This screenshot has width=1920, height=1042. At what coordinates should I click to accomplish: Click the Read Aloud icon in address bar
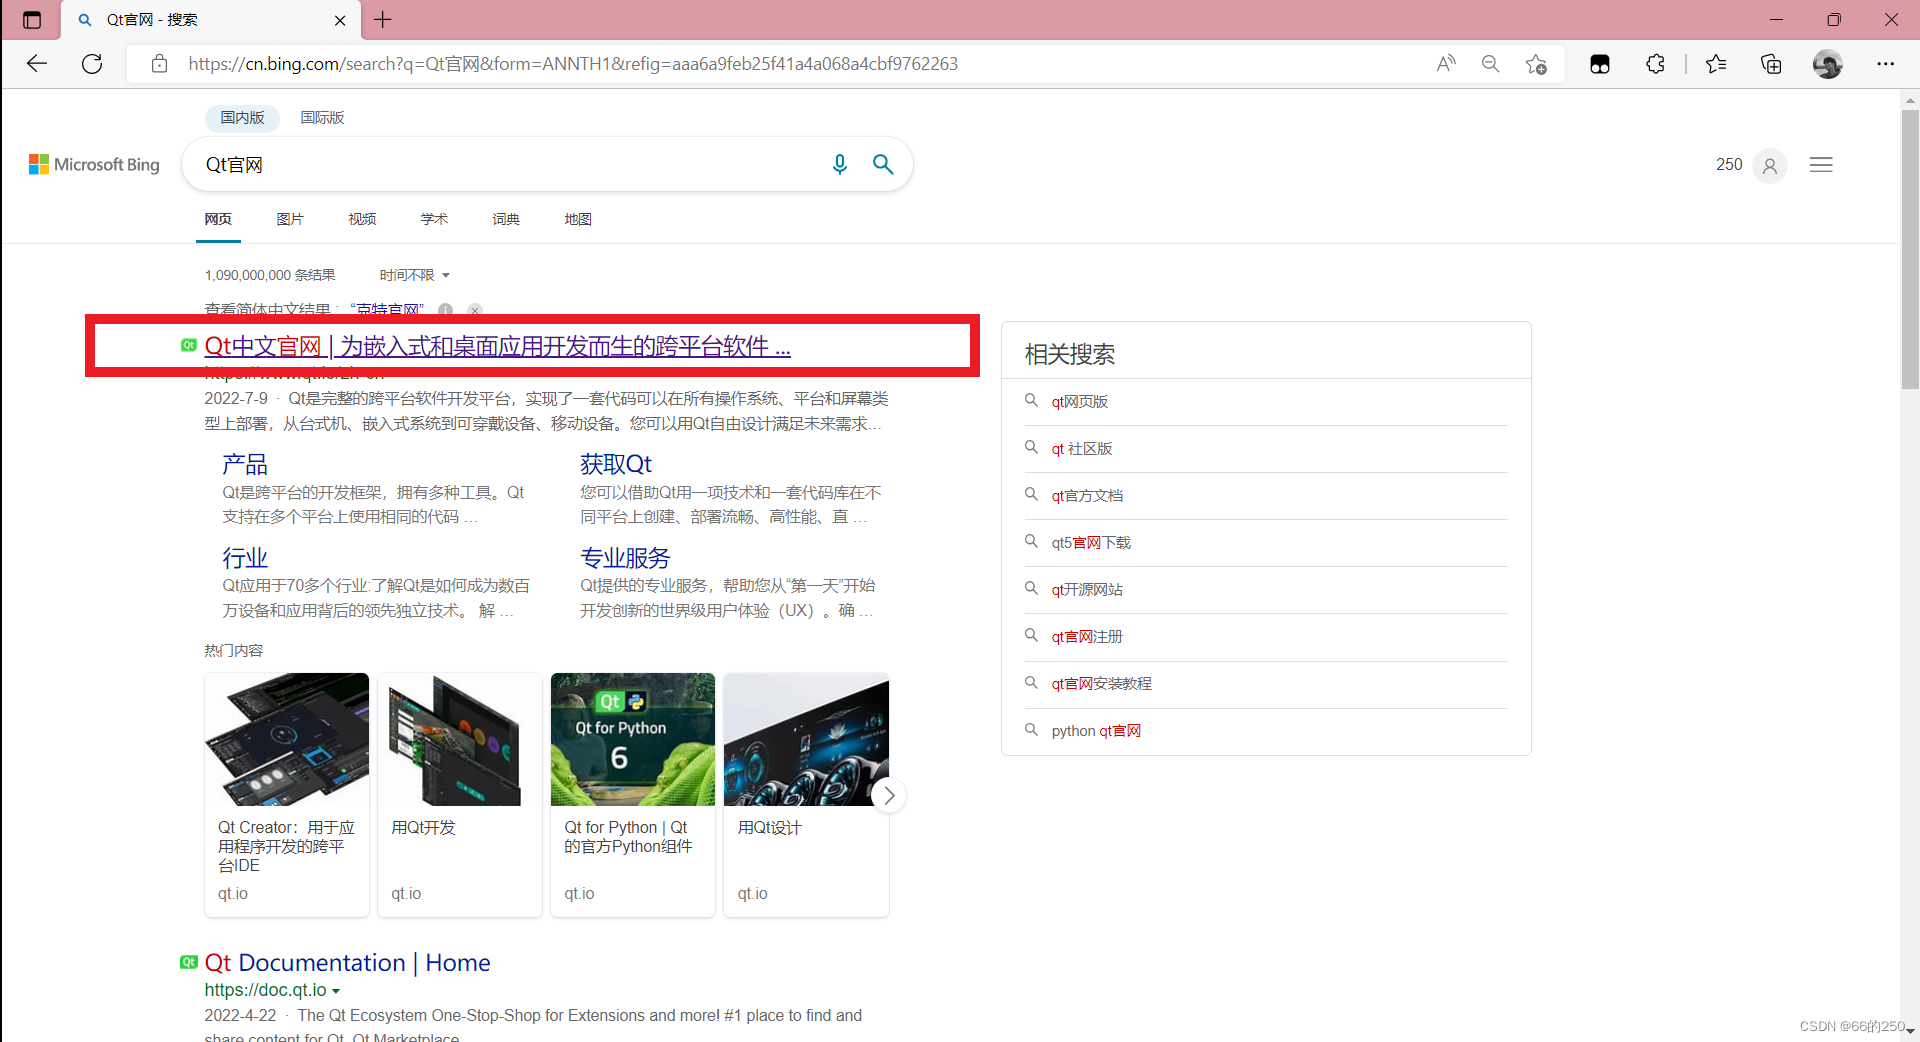[1446, 63]
